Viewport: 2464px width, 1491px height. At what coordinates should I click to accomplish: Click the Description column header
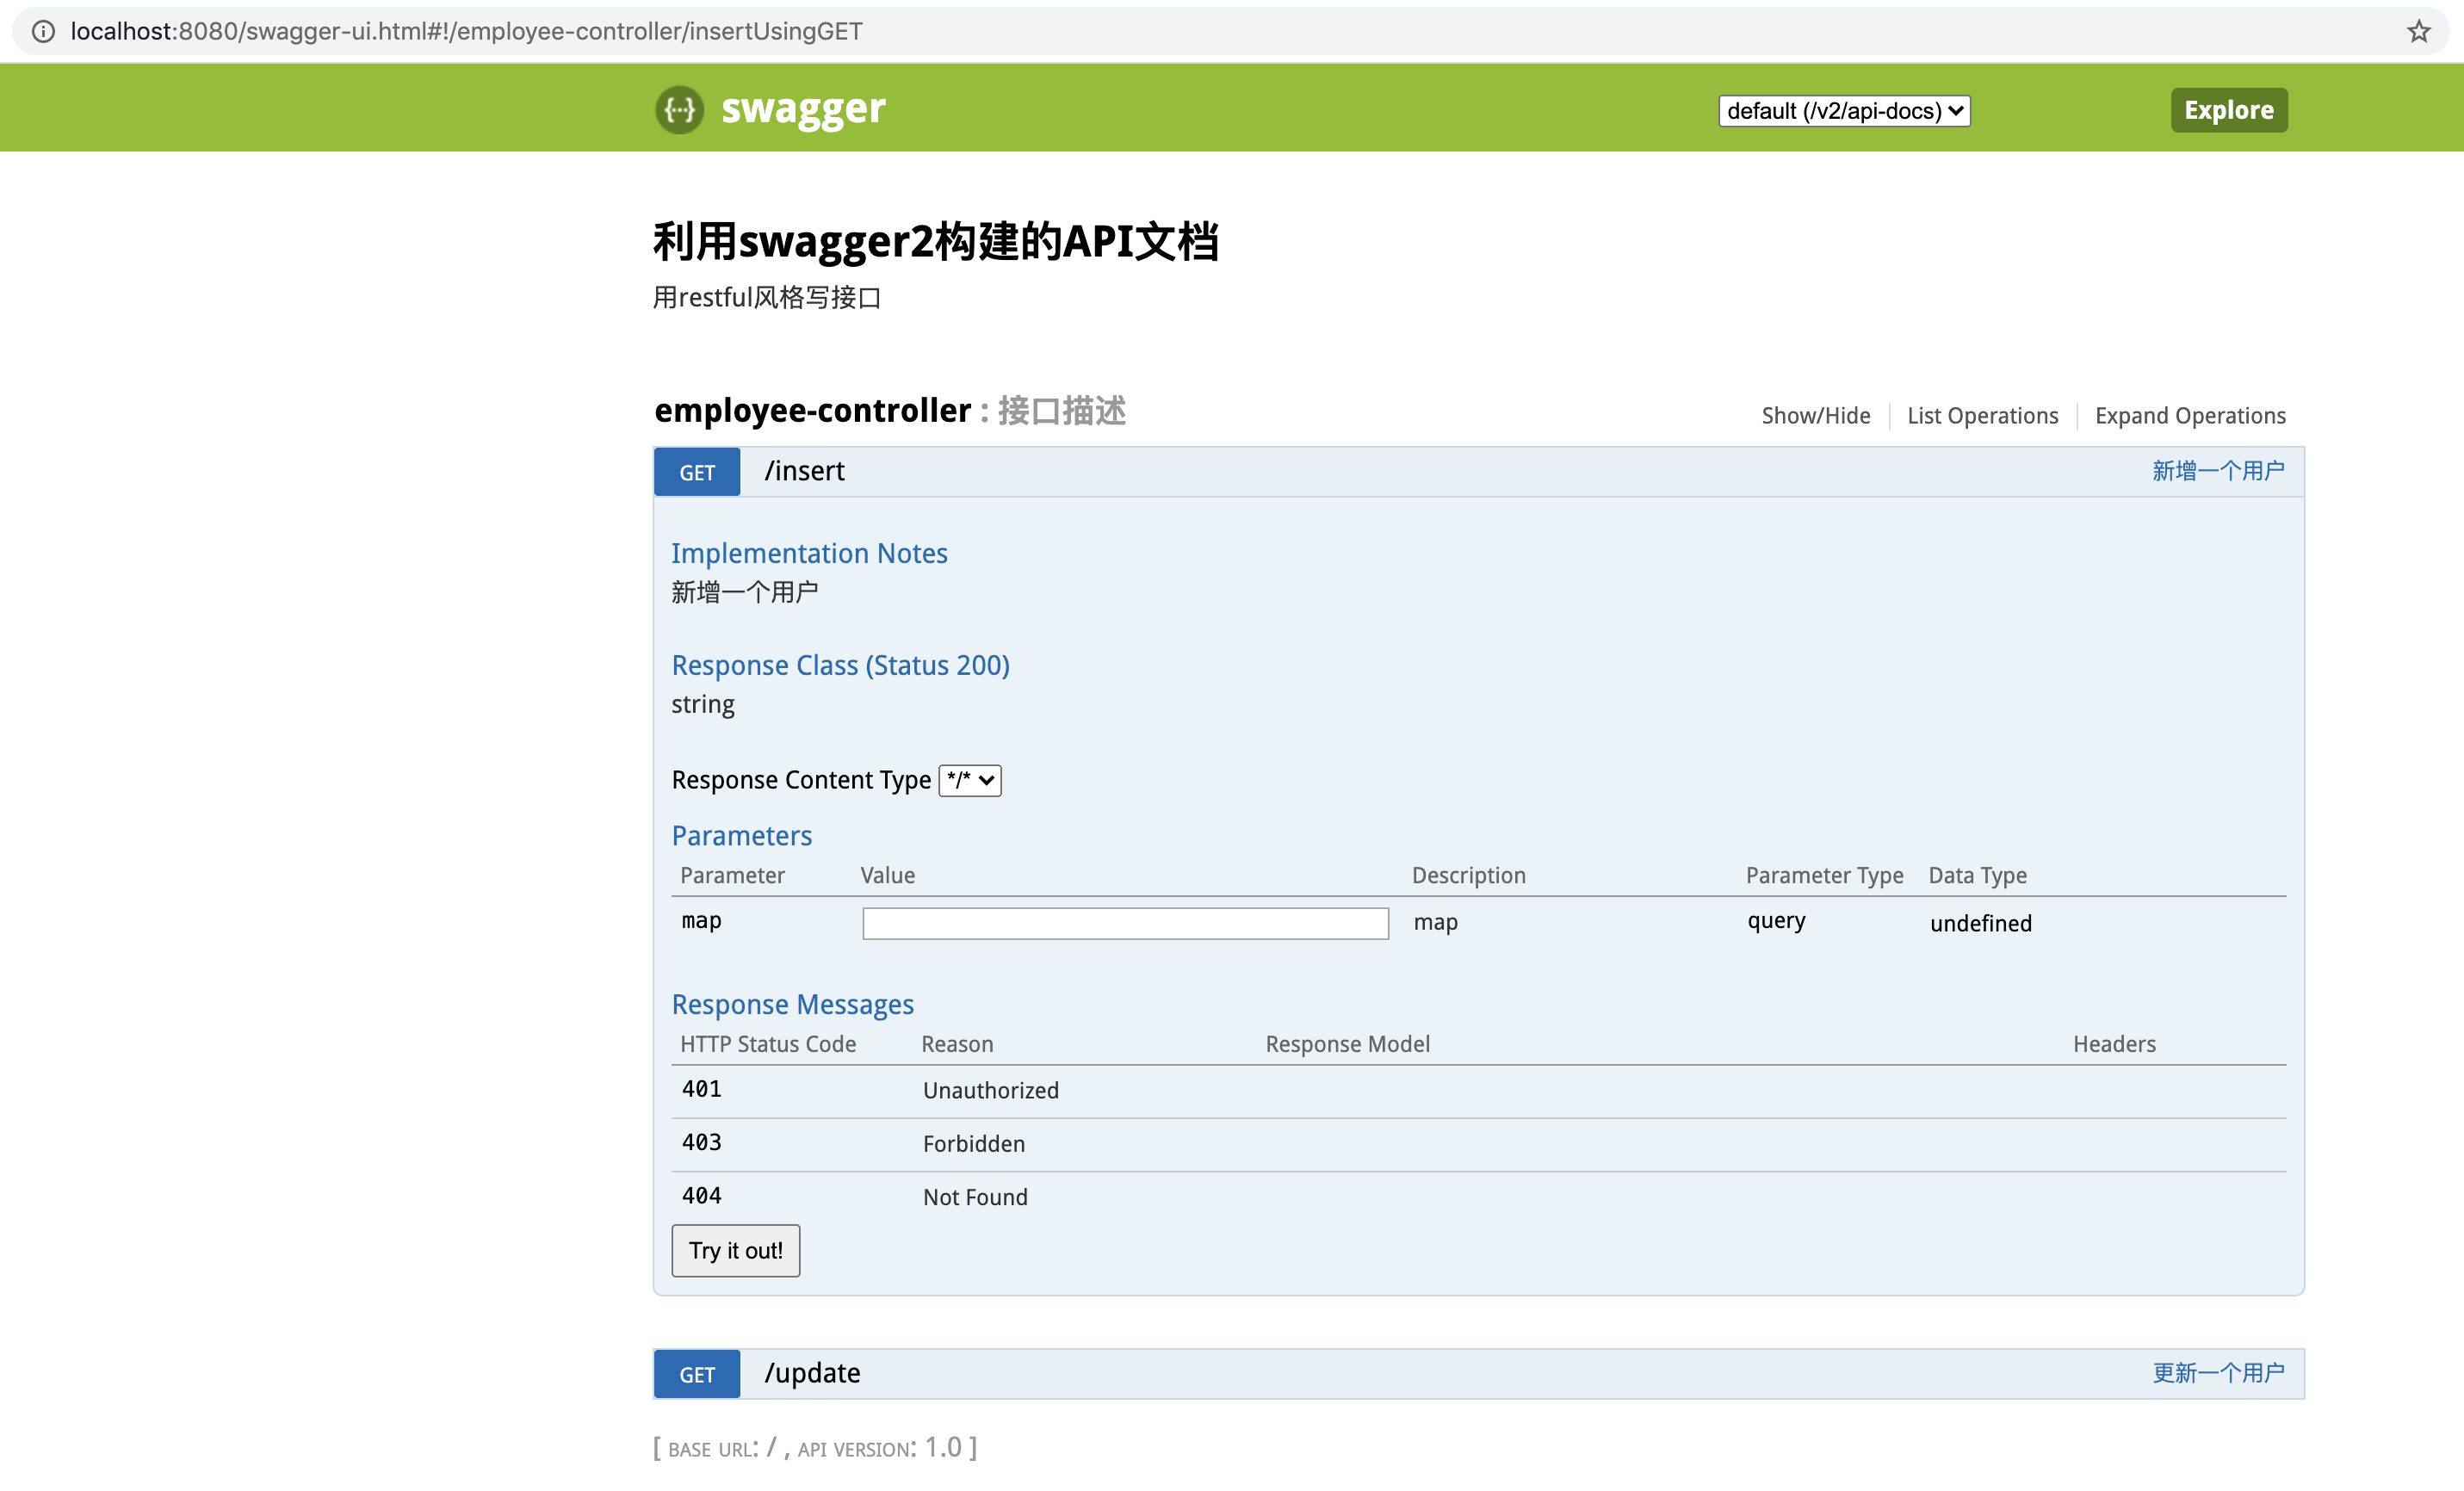click(x=1468, y=875)
